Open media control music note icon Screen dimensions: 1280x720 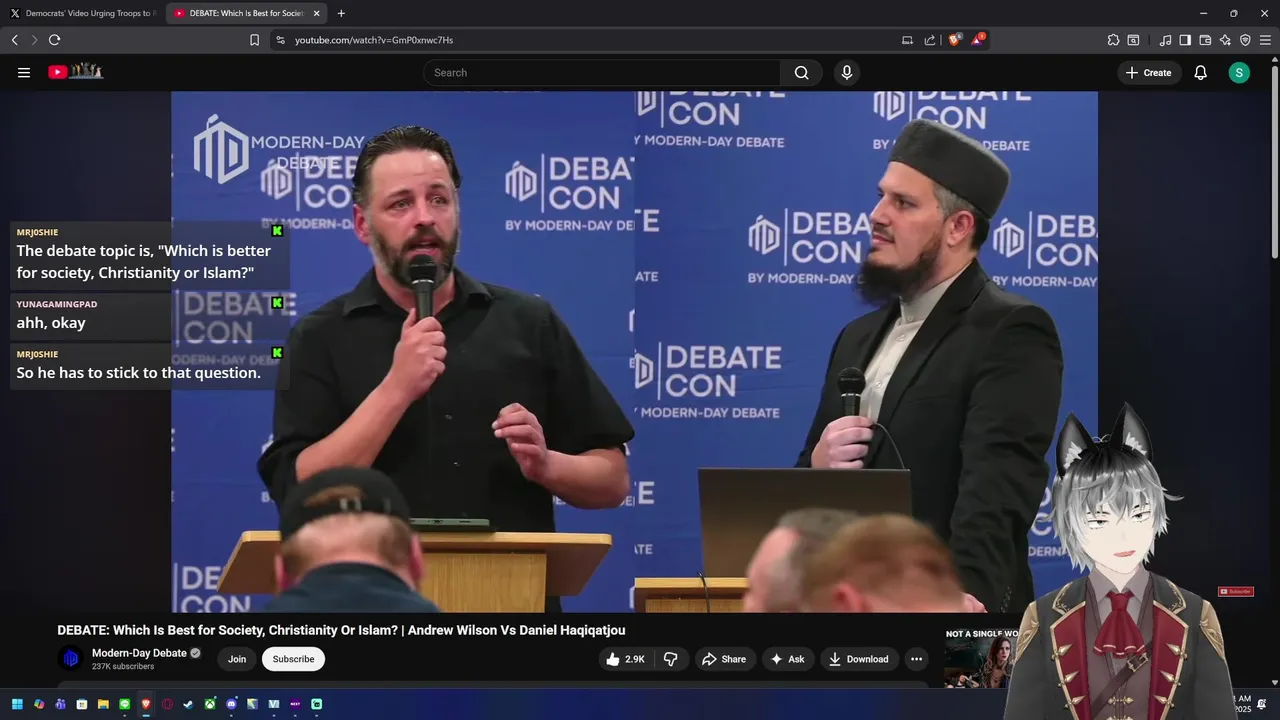tap(1165, 40)
